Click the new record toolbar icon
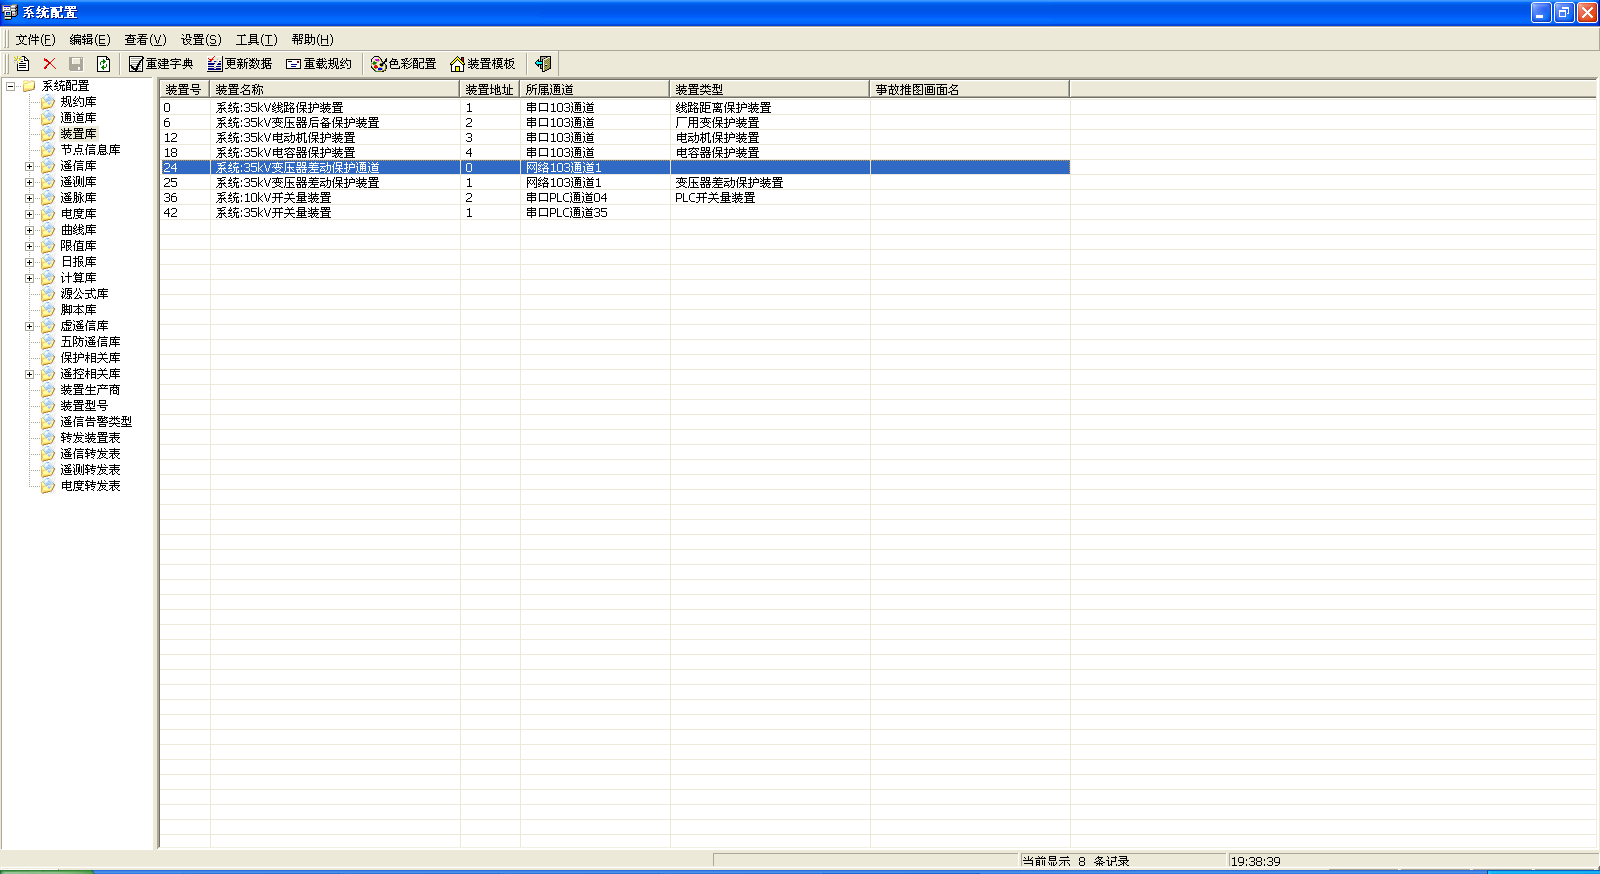1600x874 pixels. [22, 64]
